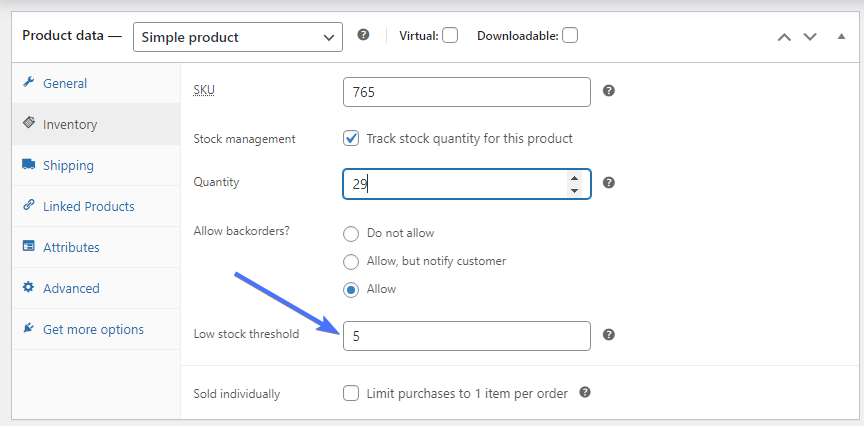This screenshot has width=864, height=426.
Task: Collapse the Product data panel triangle
Action: pos(841,36)
